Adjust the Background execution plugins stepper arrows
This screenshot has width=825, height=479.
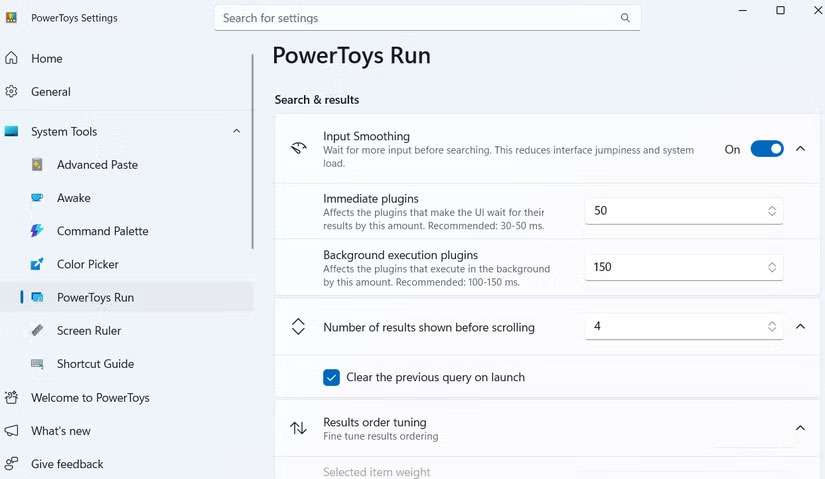coord(772,267)
